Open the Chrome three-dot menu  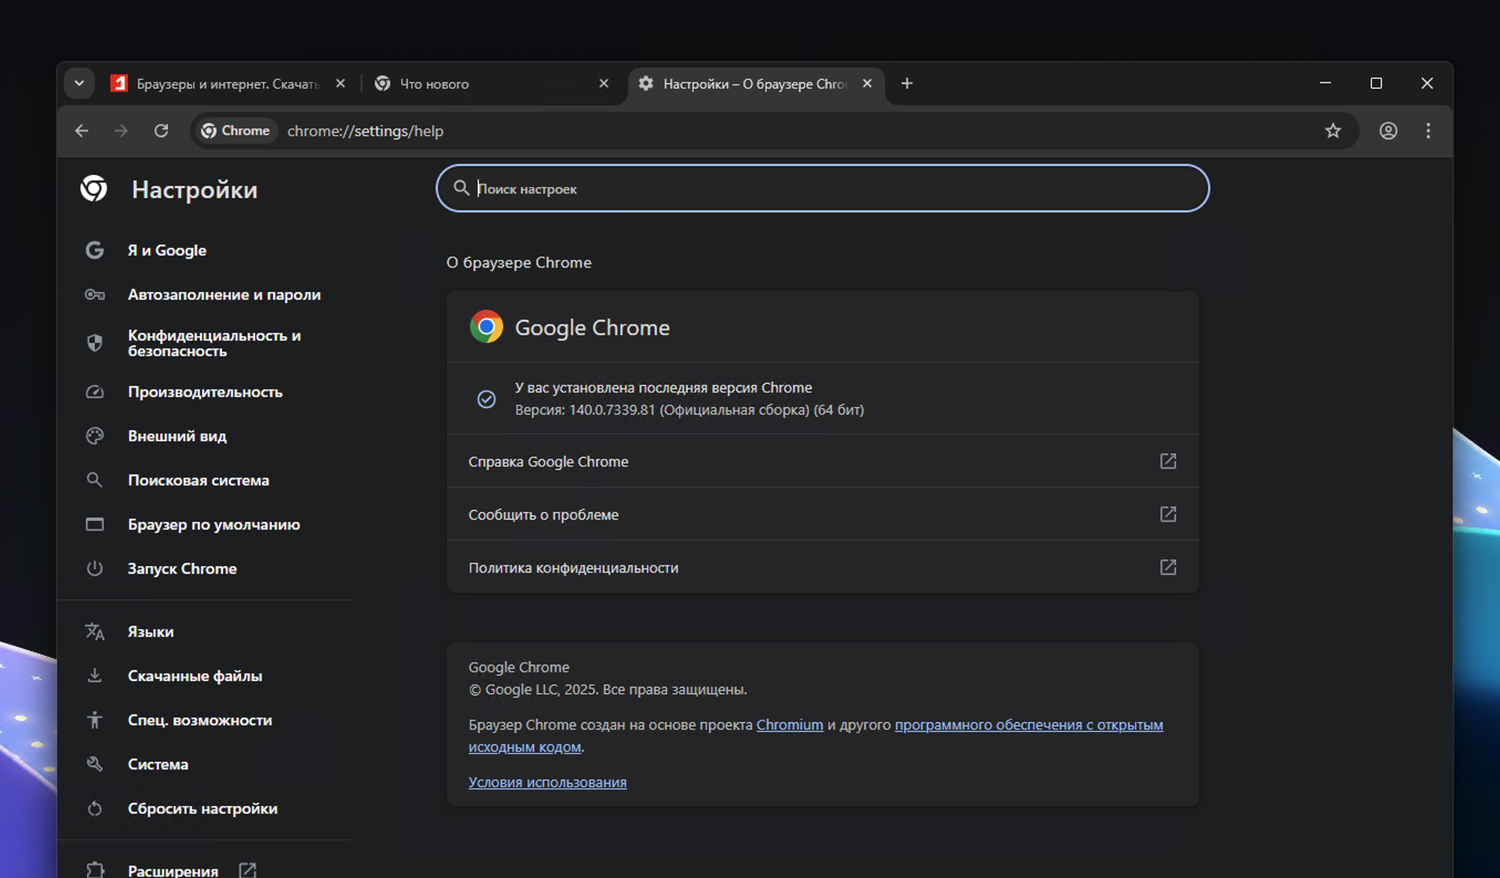[x=1428, y=131]
